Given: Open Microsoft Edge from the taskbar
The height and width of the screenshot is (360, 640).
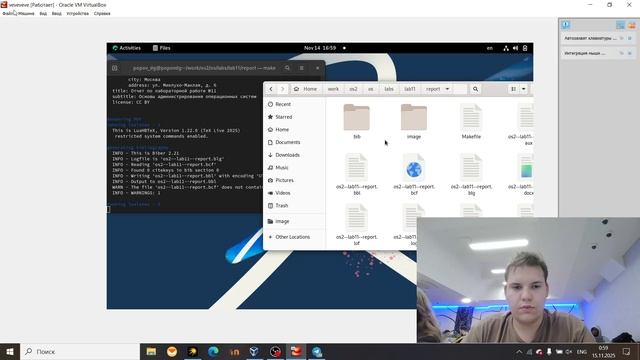Looking at the screenshot, I should pyautogui.click(x=213, y=351).
